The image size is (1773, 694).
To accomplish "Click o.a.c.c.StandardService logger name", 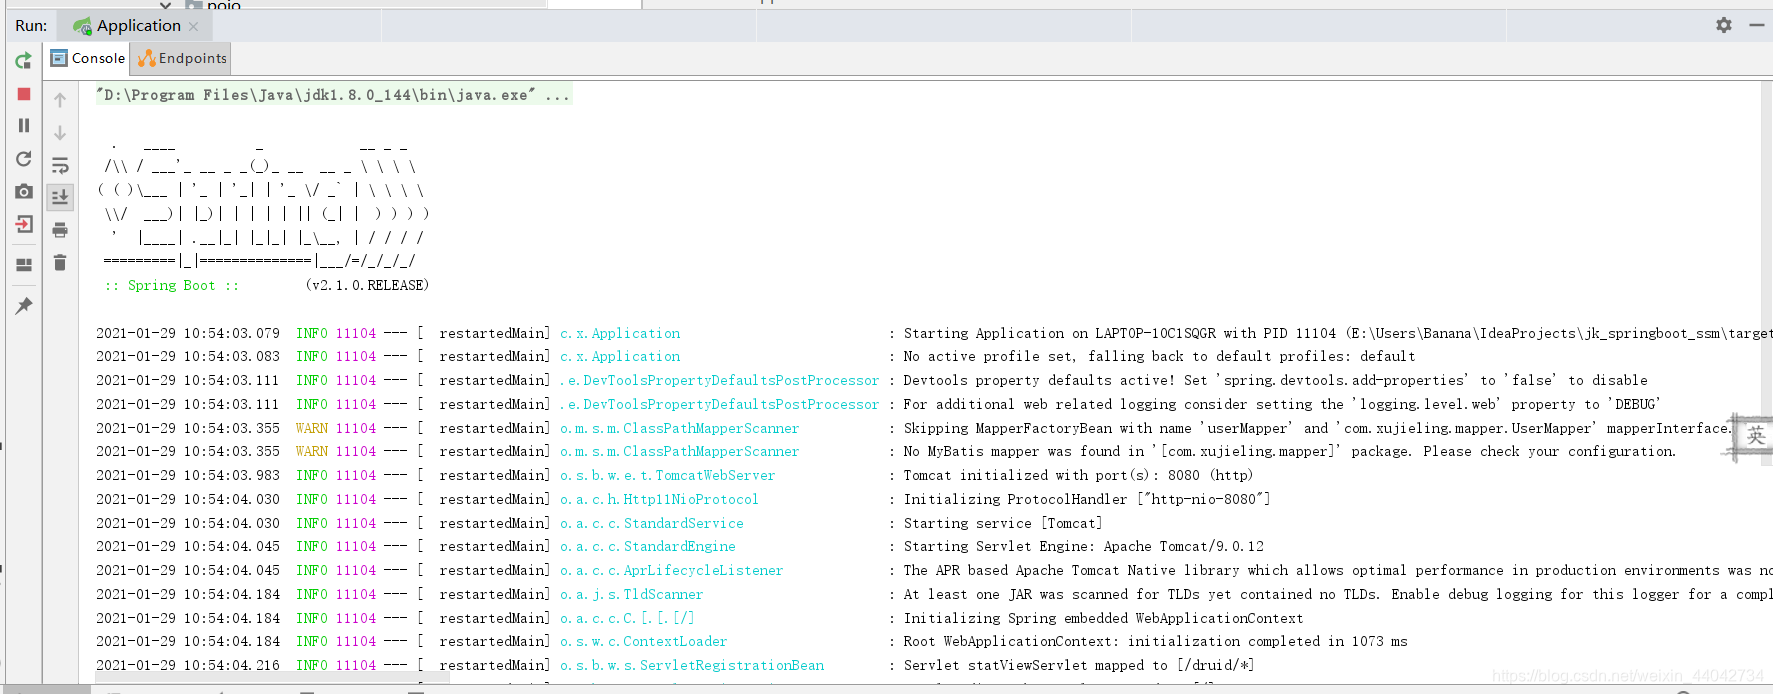I will point(652,523).
